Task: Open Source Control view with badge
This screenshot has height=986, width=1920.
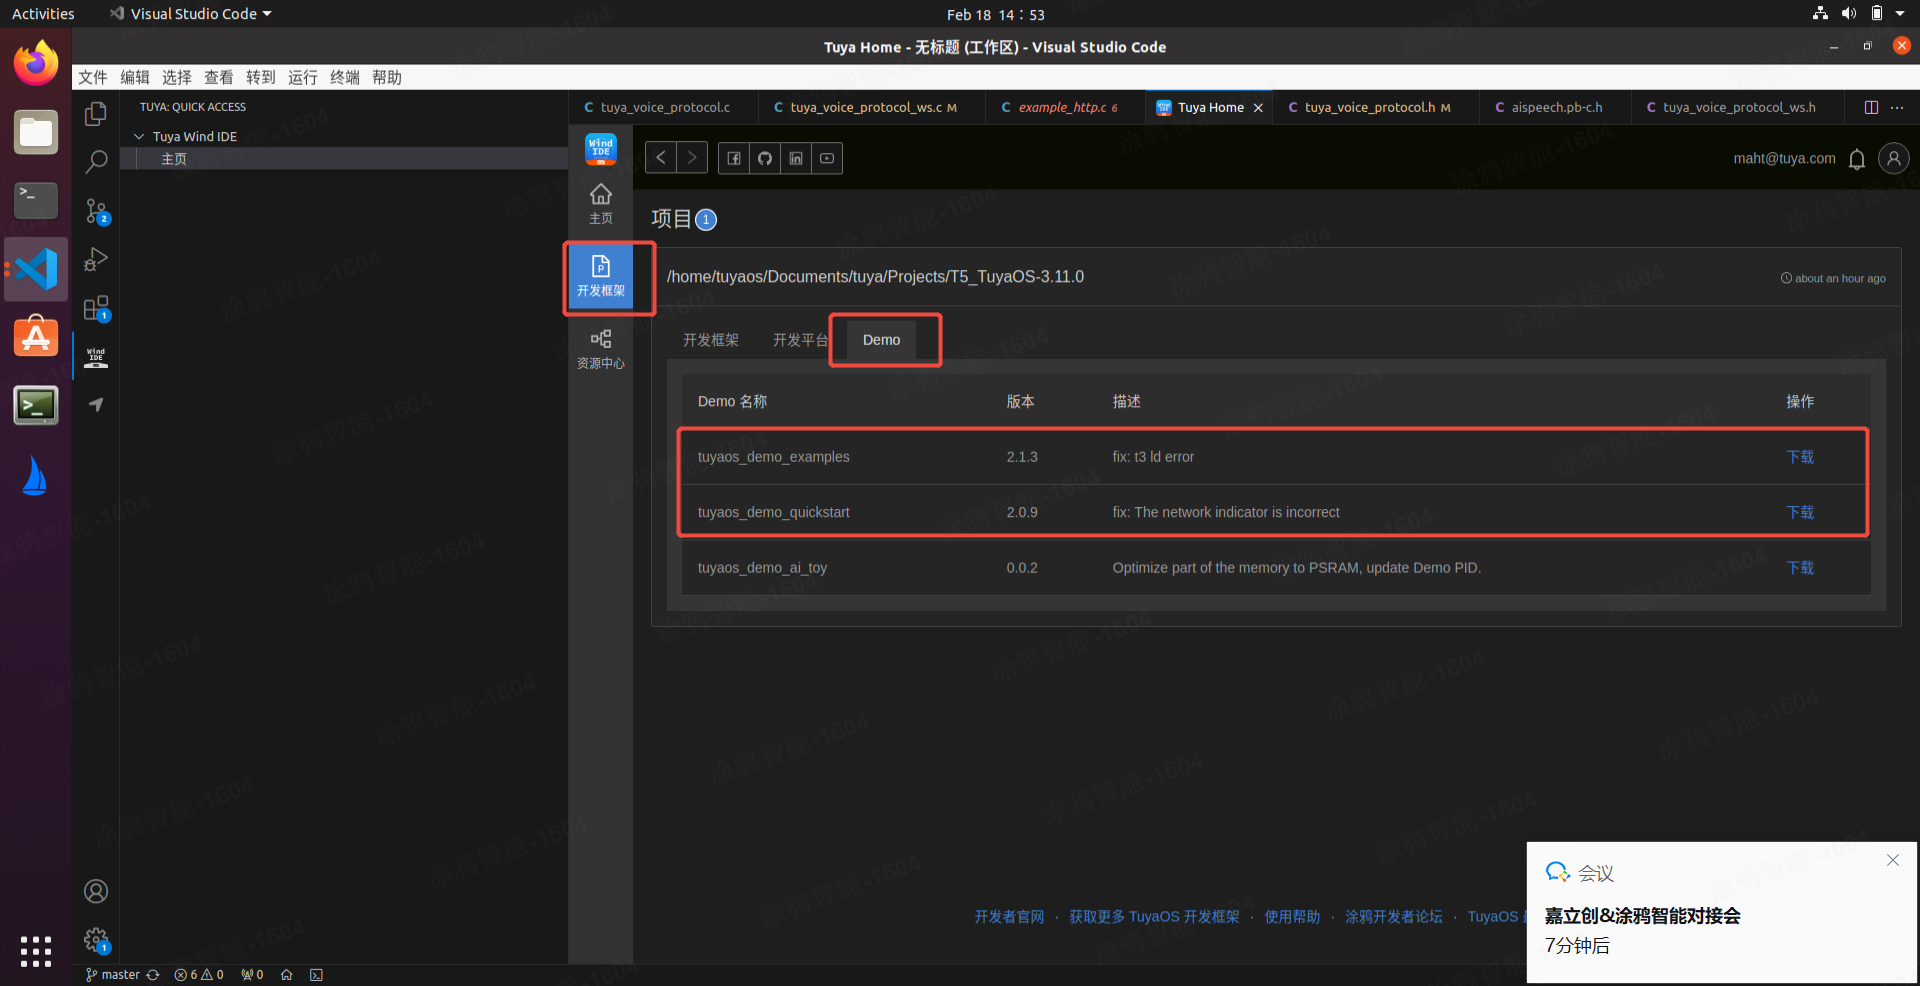Action: point(96,211)
